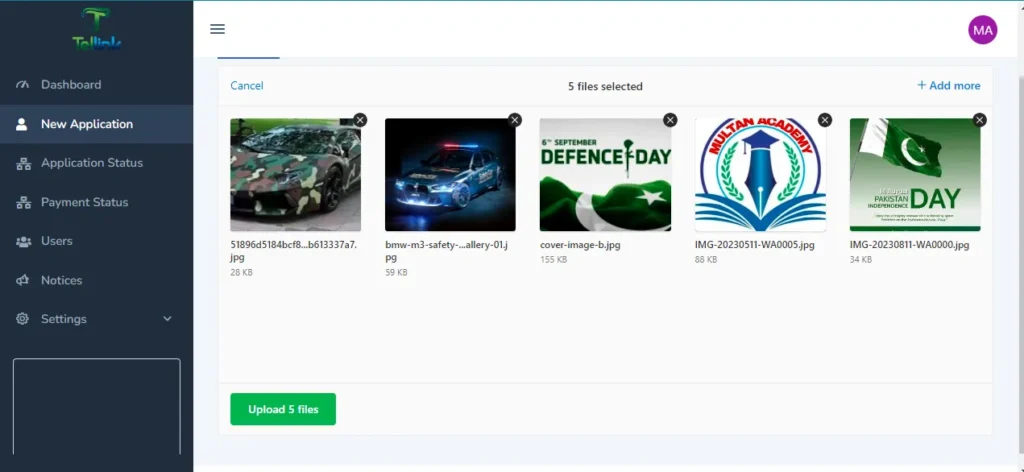Go to Payment Status page
The height and width of the screenshot is (472, 1024).
[x=84, y=202]
